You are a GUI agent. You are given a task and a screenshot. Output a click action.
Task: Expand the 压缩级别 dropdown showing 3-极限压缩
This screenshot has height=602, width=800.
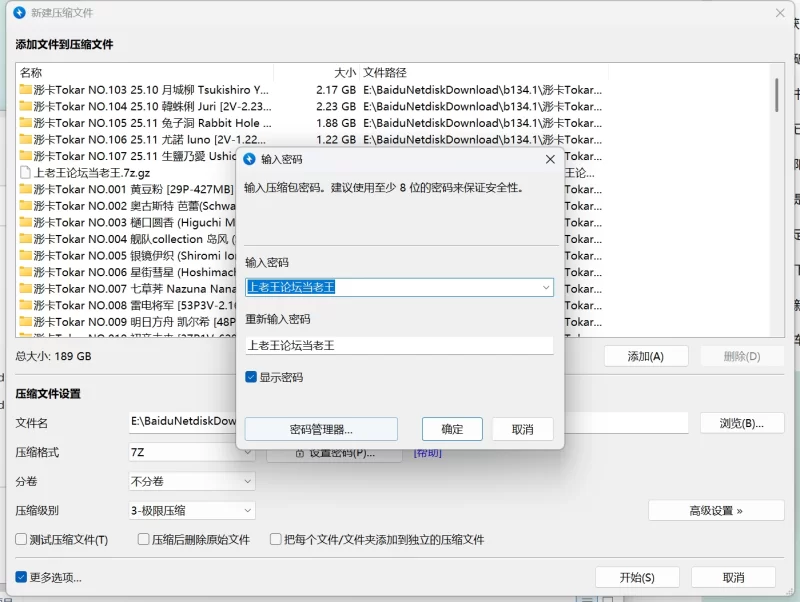point(248,510)
